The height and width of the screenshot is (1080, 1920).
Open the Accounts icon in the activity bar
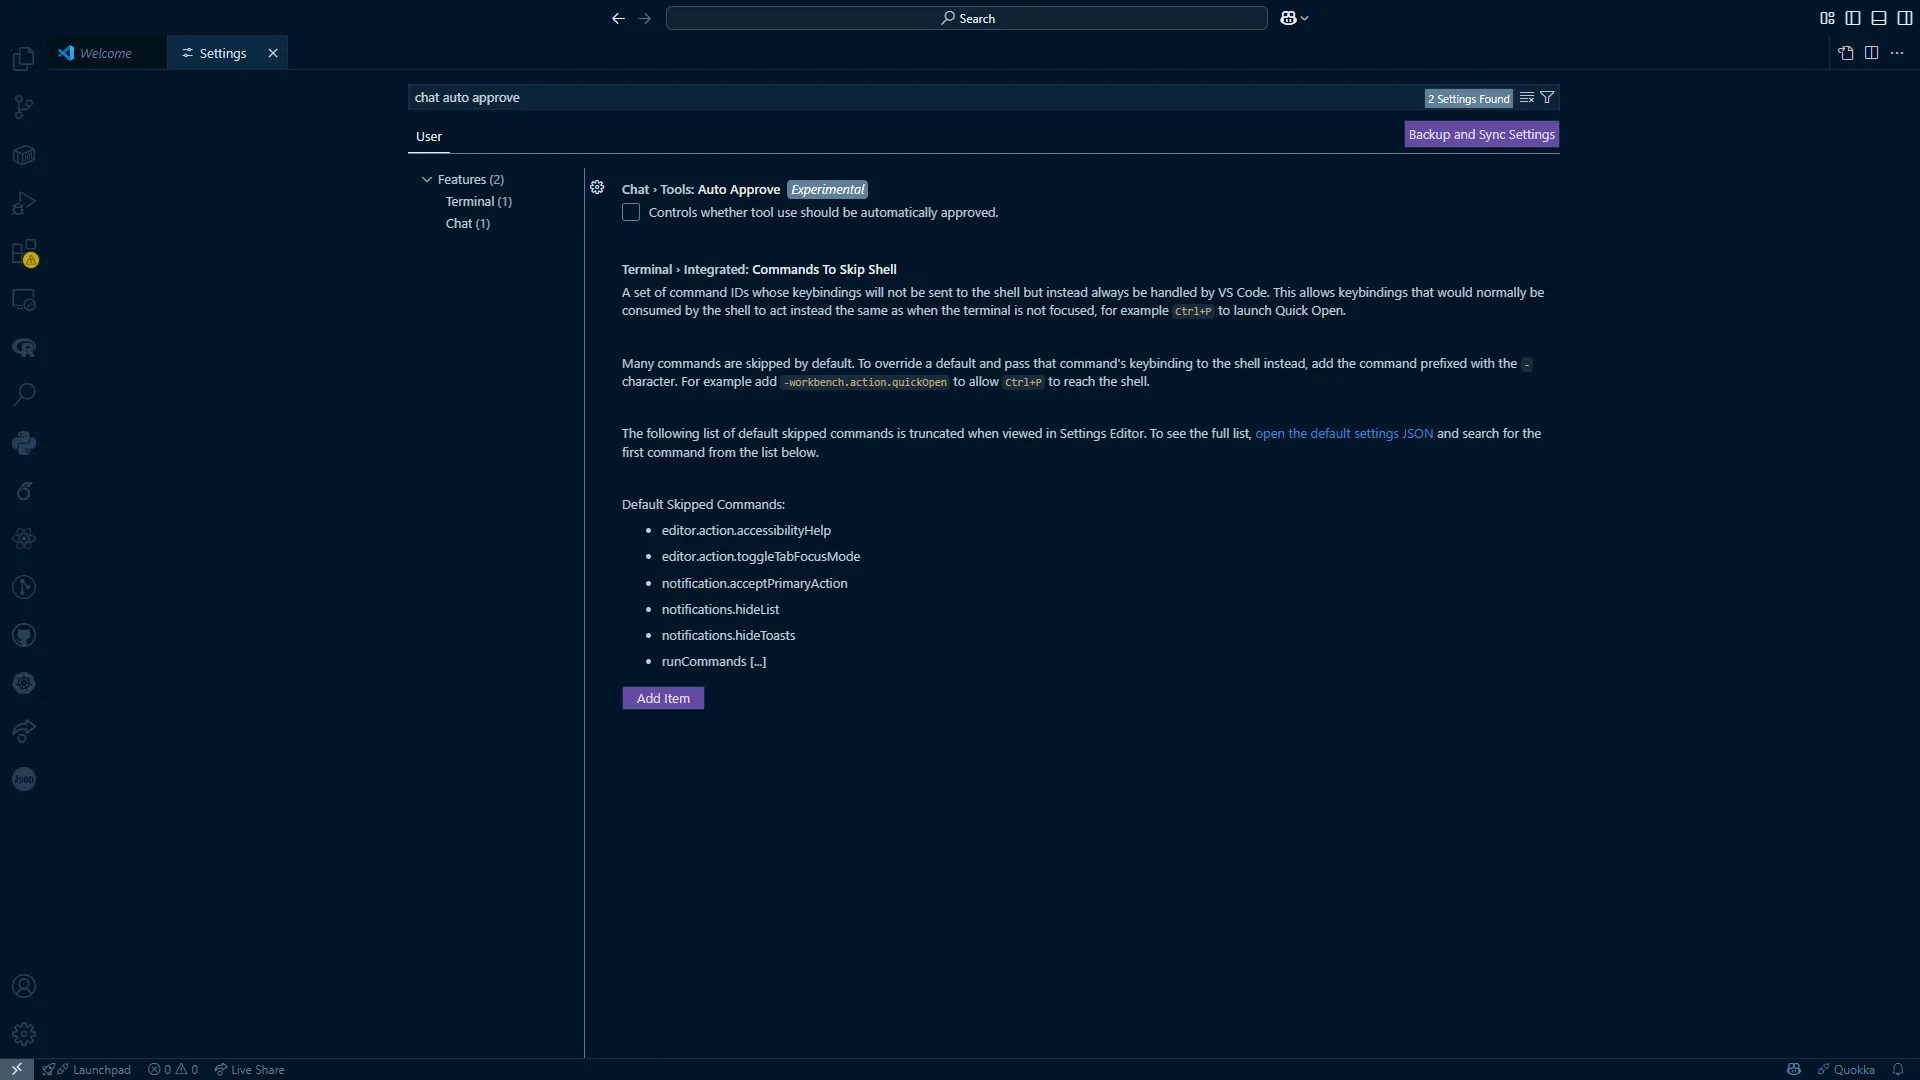(x=22, y=986)
